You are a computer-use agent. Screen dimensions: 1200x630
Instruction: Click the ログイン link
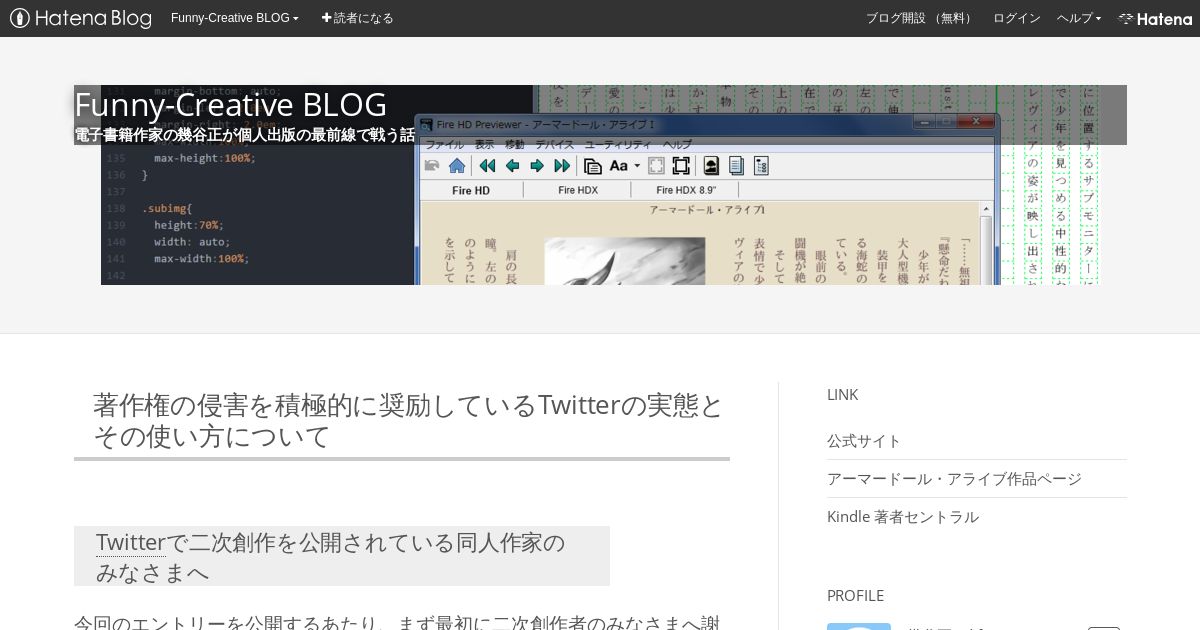click(x=1016, y=18)
